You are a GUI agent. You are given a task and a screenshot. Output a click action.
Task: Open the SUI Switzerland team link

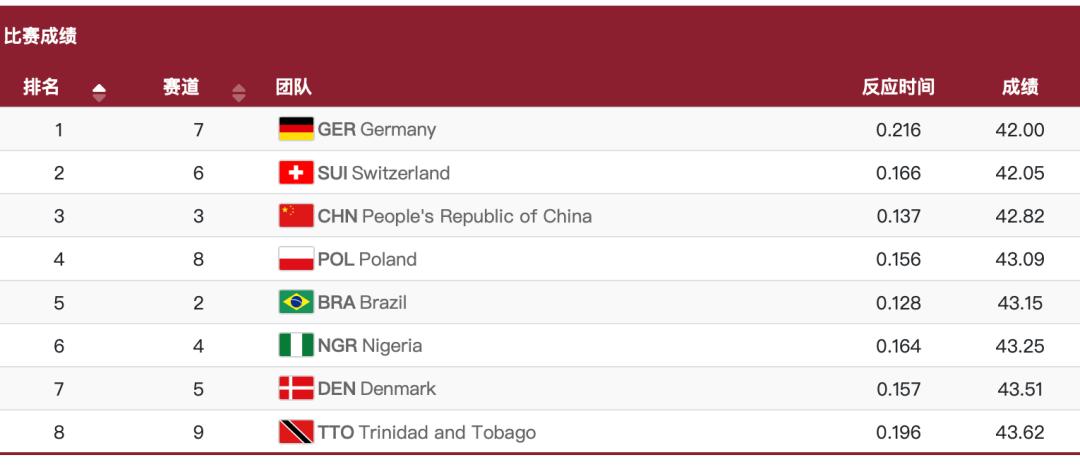pyautogui.click(x=384, y=173)
